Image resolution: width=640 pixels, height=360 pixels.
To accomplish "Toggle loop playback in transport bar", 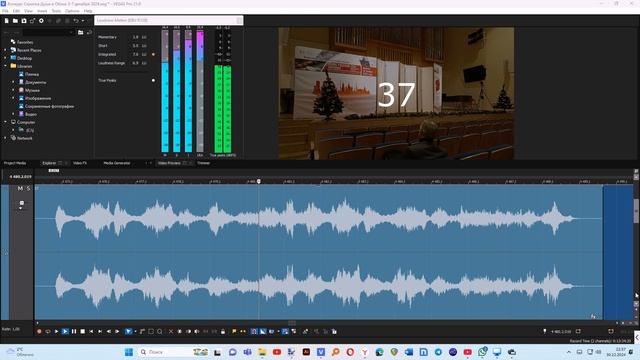I will (48, 331).
